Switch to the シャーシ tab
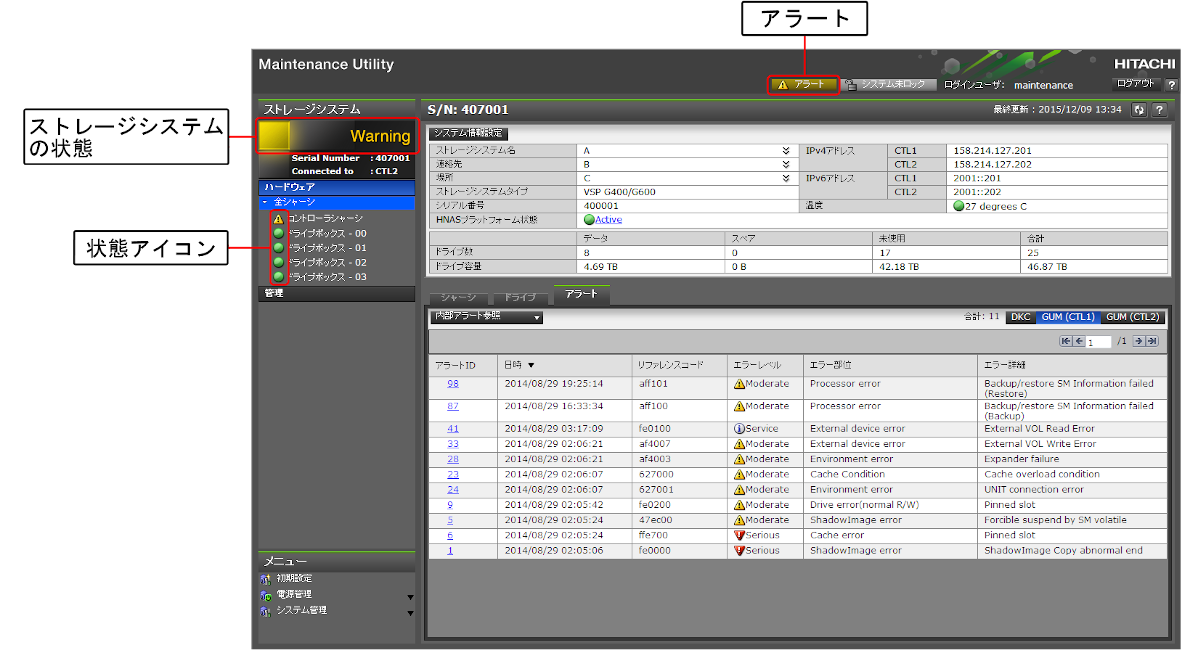Screen dimensions: 1198x653 point(458,297)
